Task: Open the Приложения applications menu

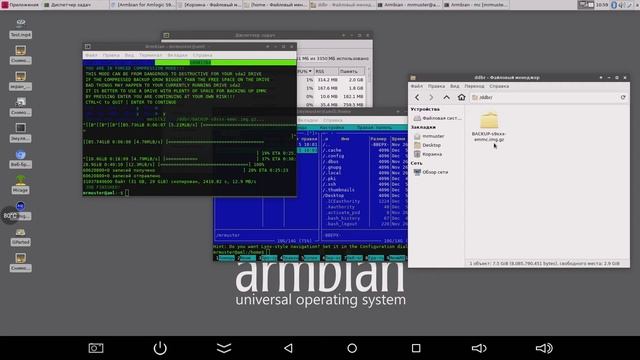Action: point(20,5)
